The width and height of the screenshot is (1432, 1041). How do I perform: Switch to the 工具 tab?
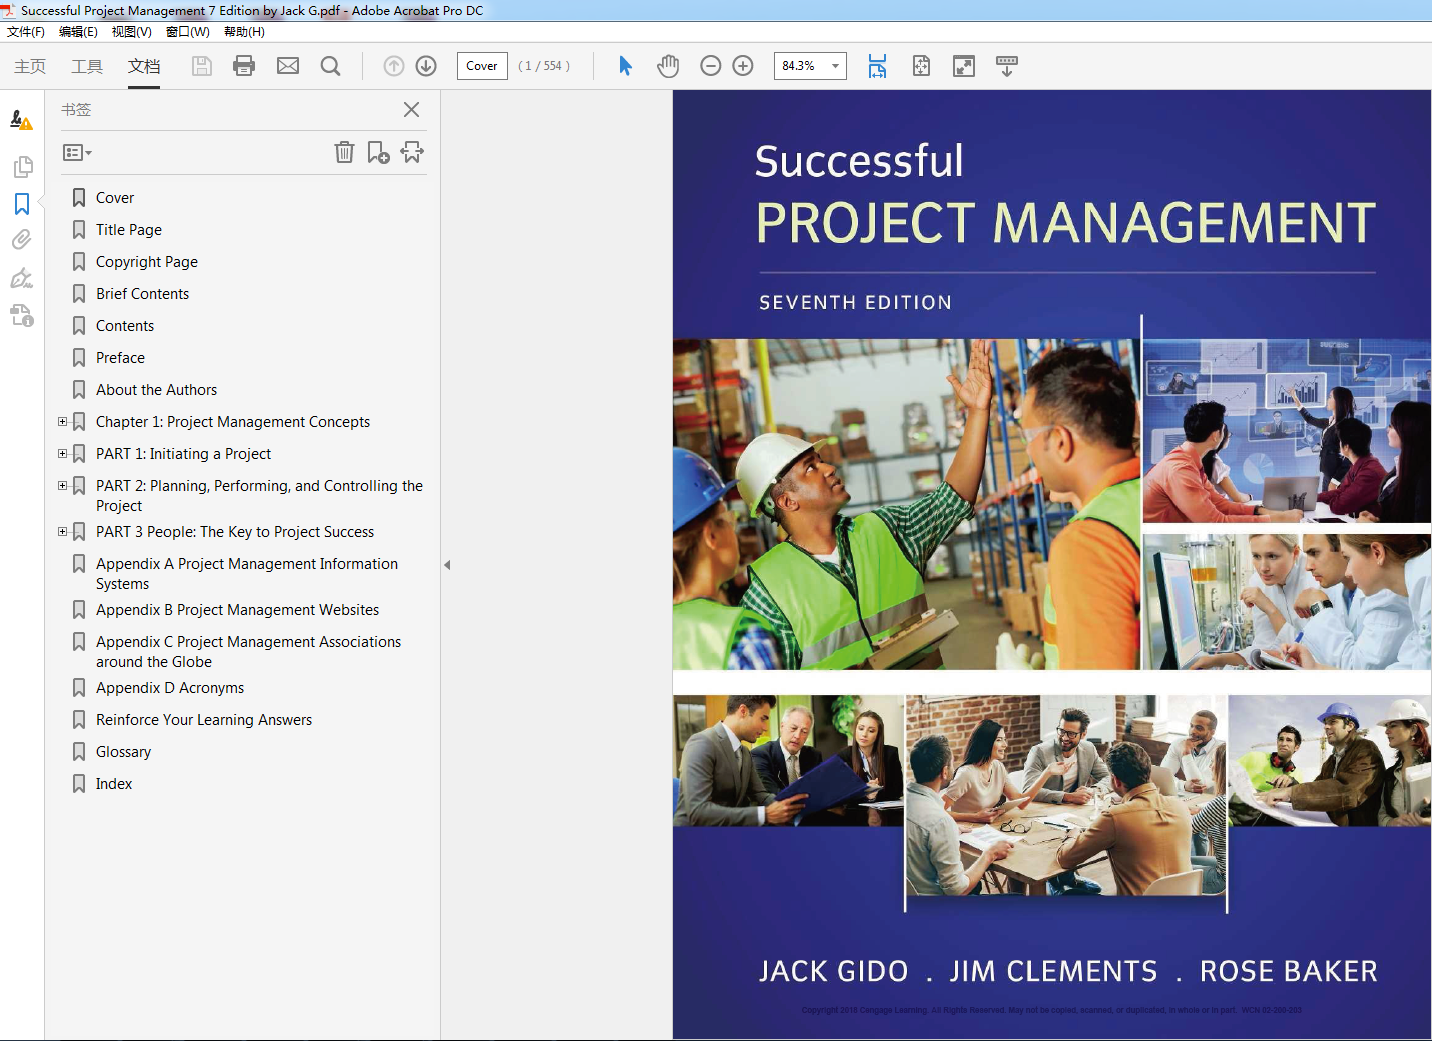86,66
